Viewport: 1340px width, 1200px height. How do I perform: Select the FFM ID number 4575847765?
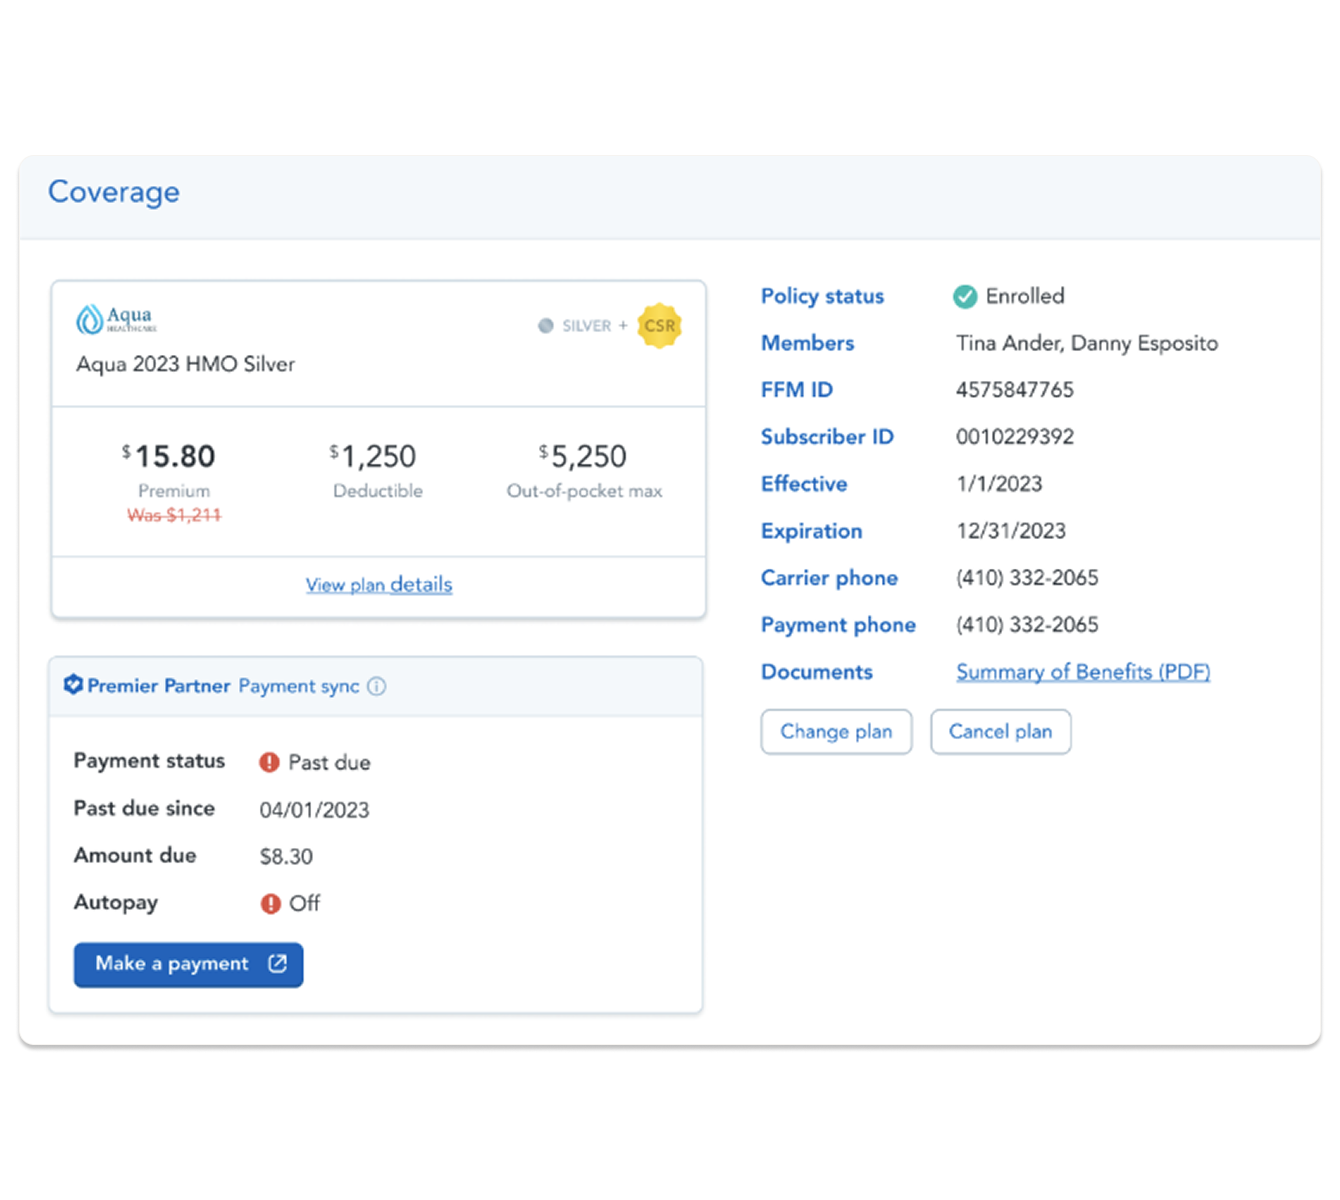(1014, 390)
